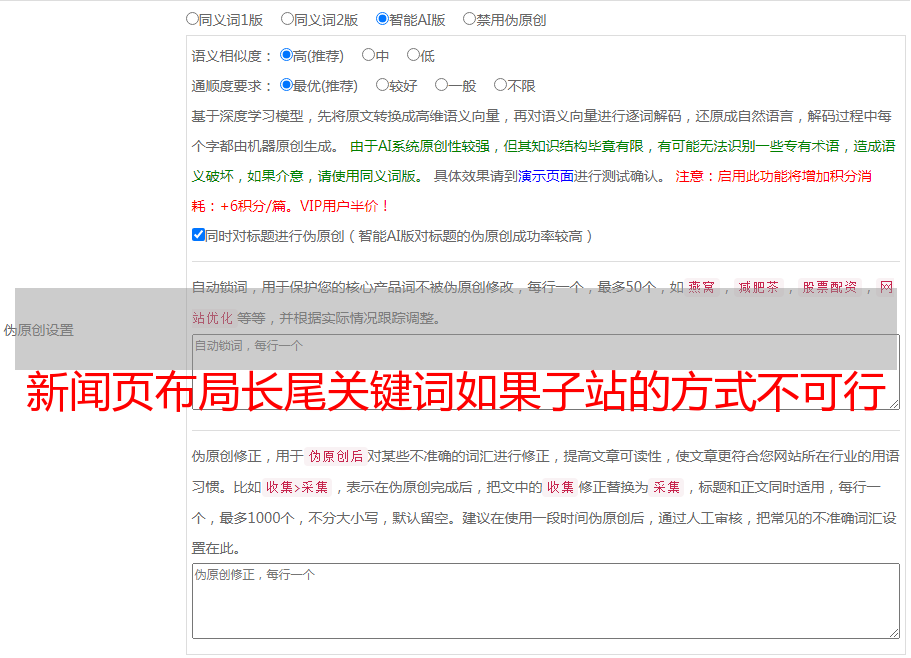Image resolution: width=911 pixels, height=658 pixels.
Task: Click the 伪原创修正 textarea resize handle
Action: [x=893, y=631]
